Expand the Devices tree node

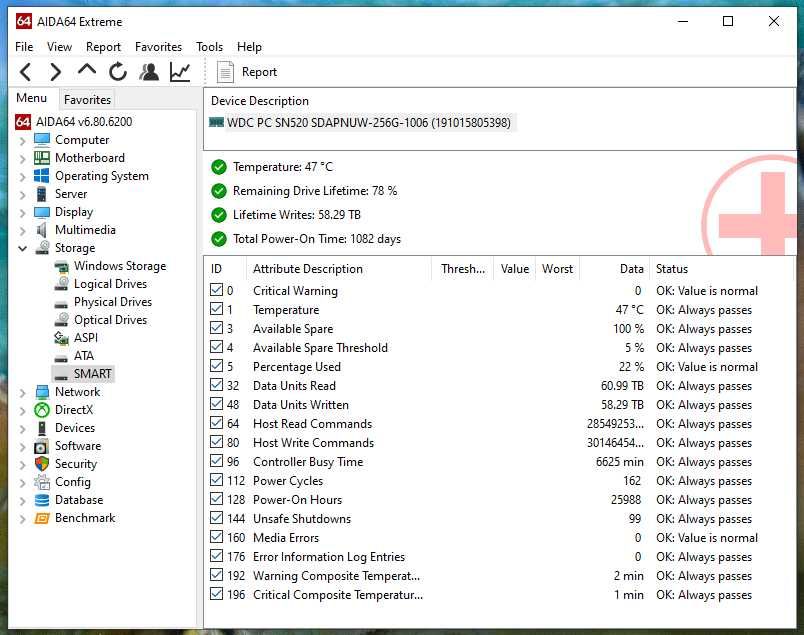pos(22,429)
